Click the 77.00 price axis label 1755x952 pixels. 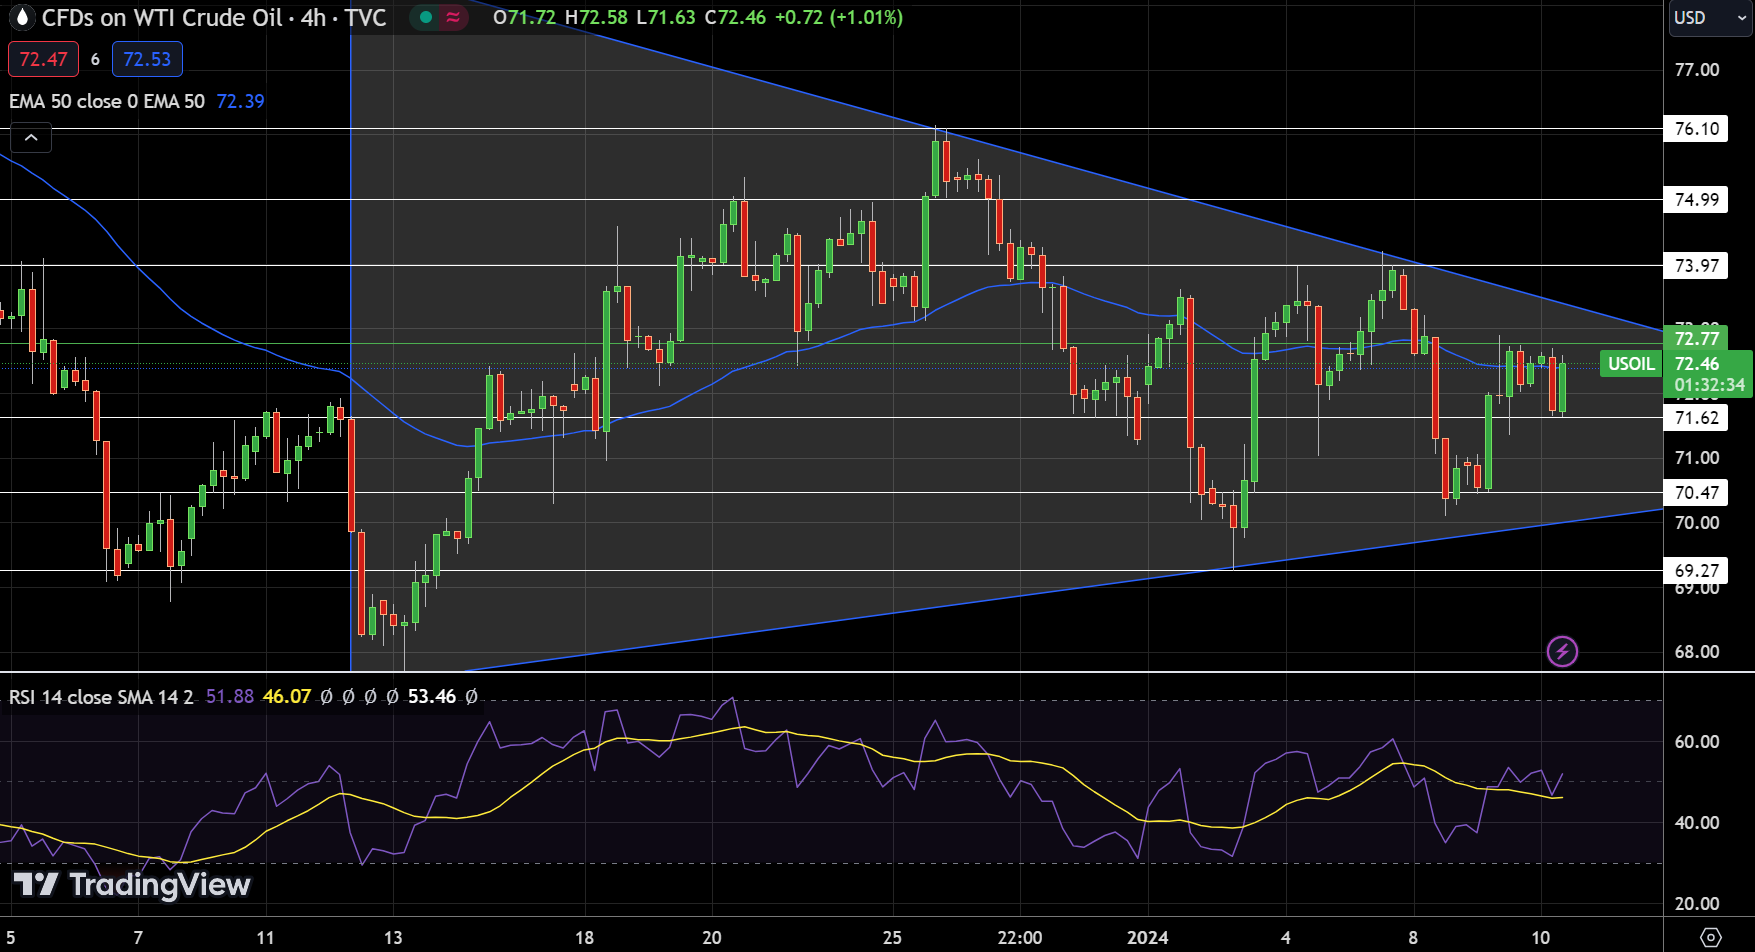click(x=1697, y=70)
